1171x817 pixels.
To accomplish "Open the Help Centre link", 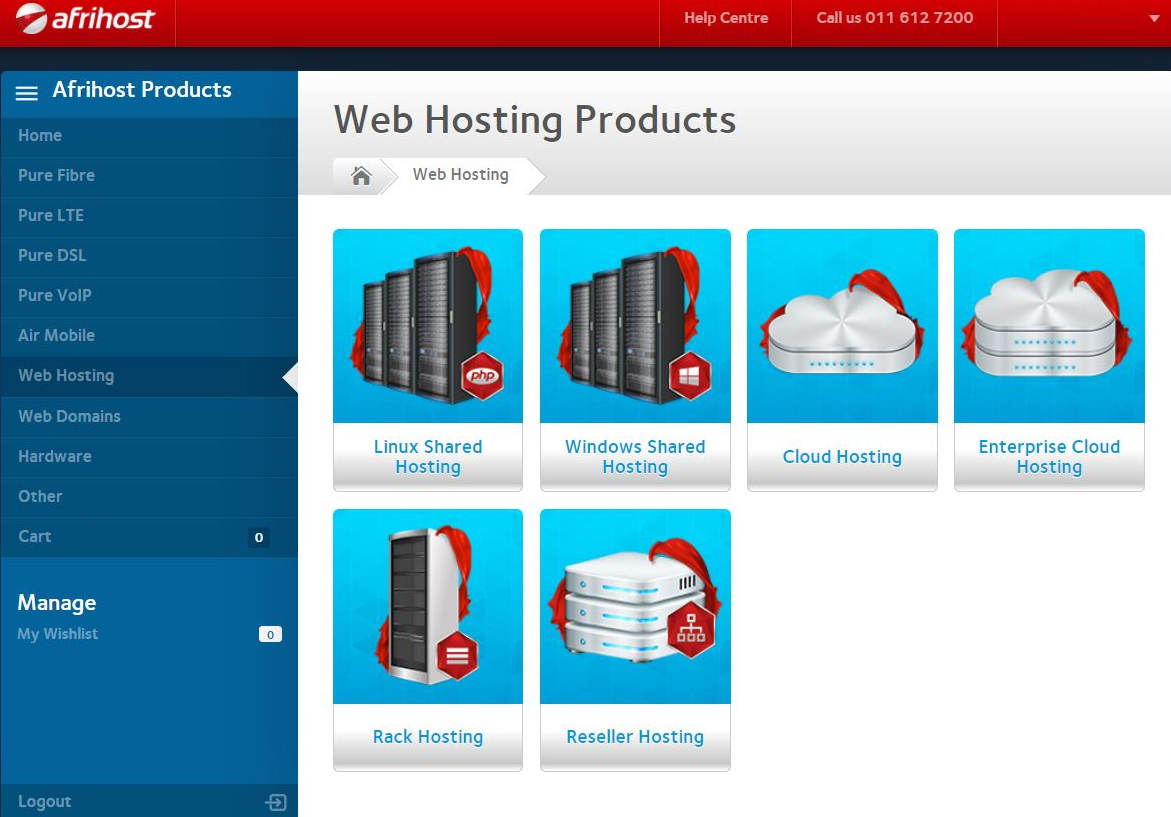I will click(726, 18).
